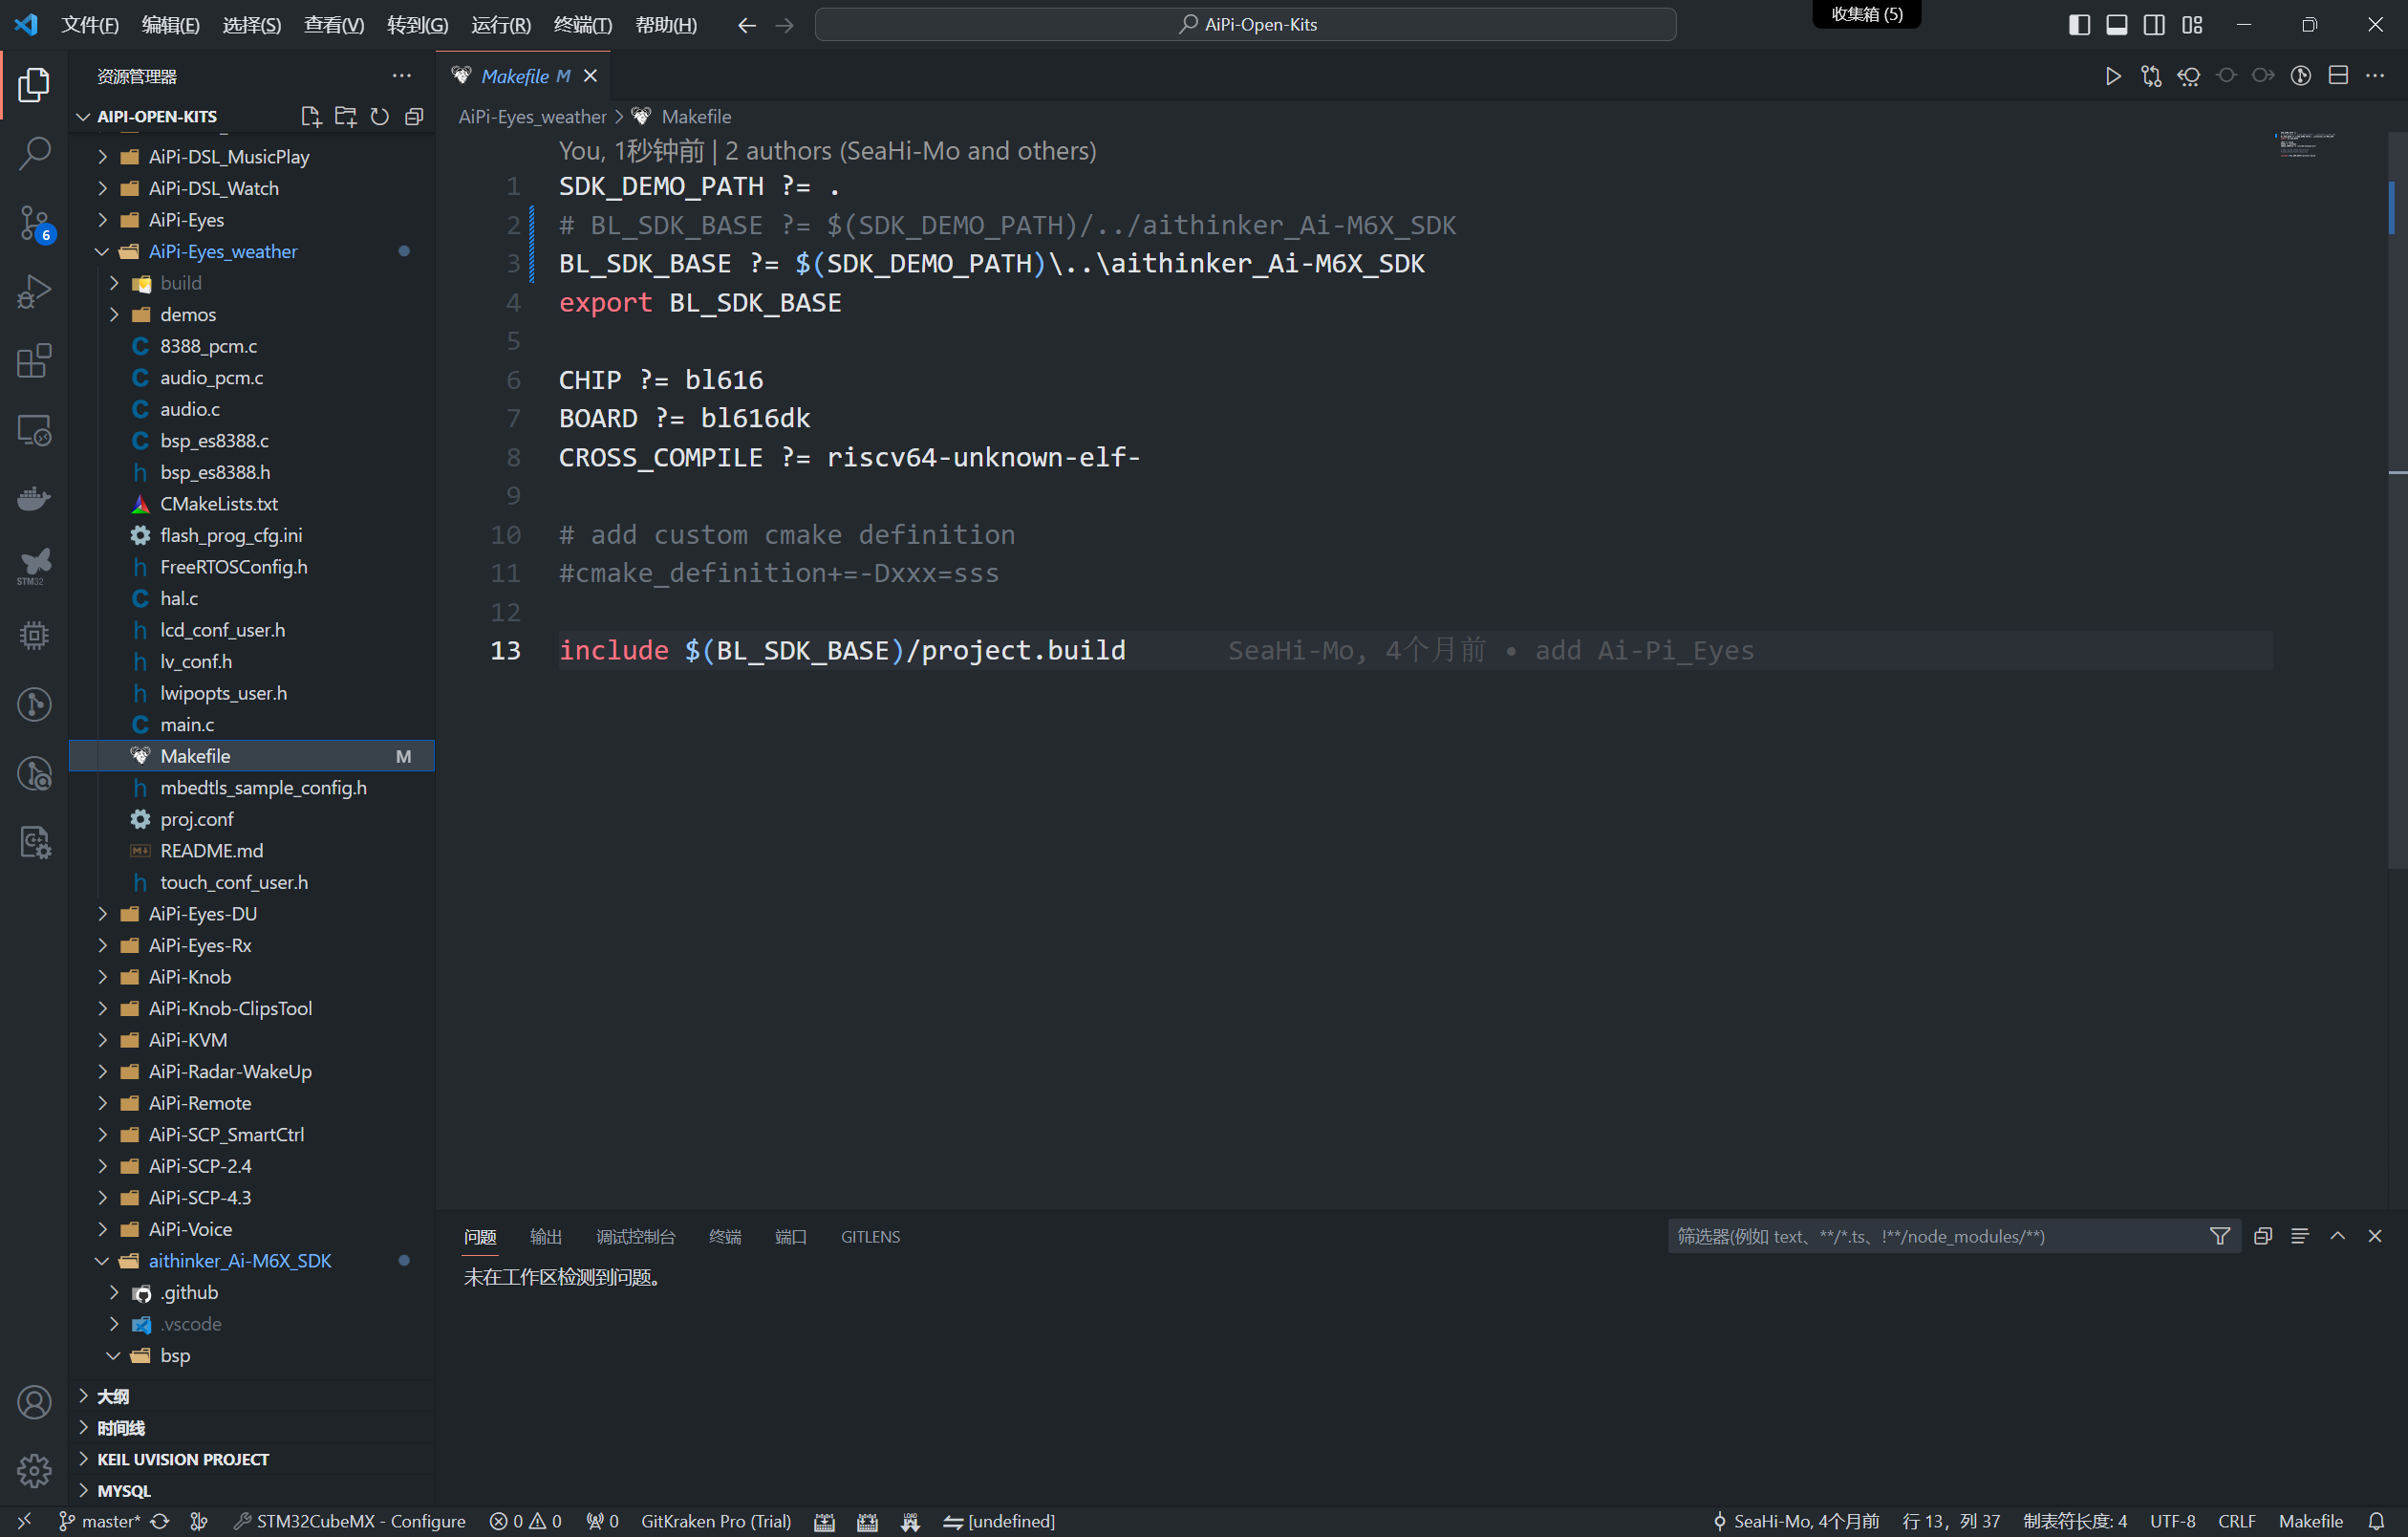Switch to the 终端 panel tab
Viewport: 2408px width, 1537px height.
coord(725,1237)
